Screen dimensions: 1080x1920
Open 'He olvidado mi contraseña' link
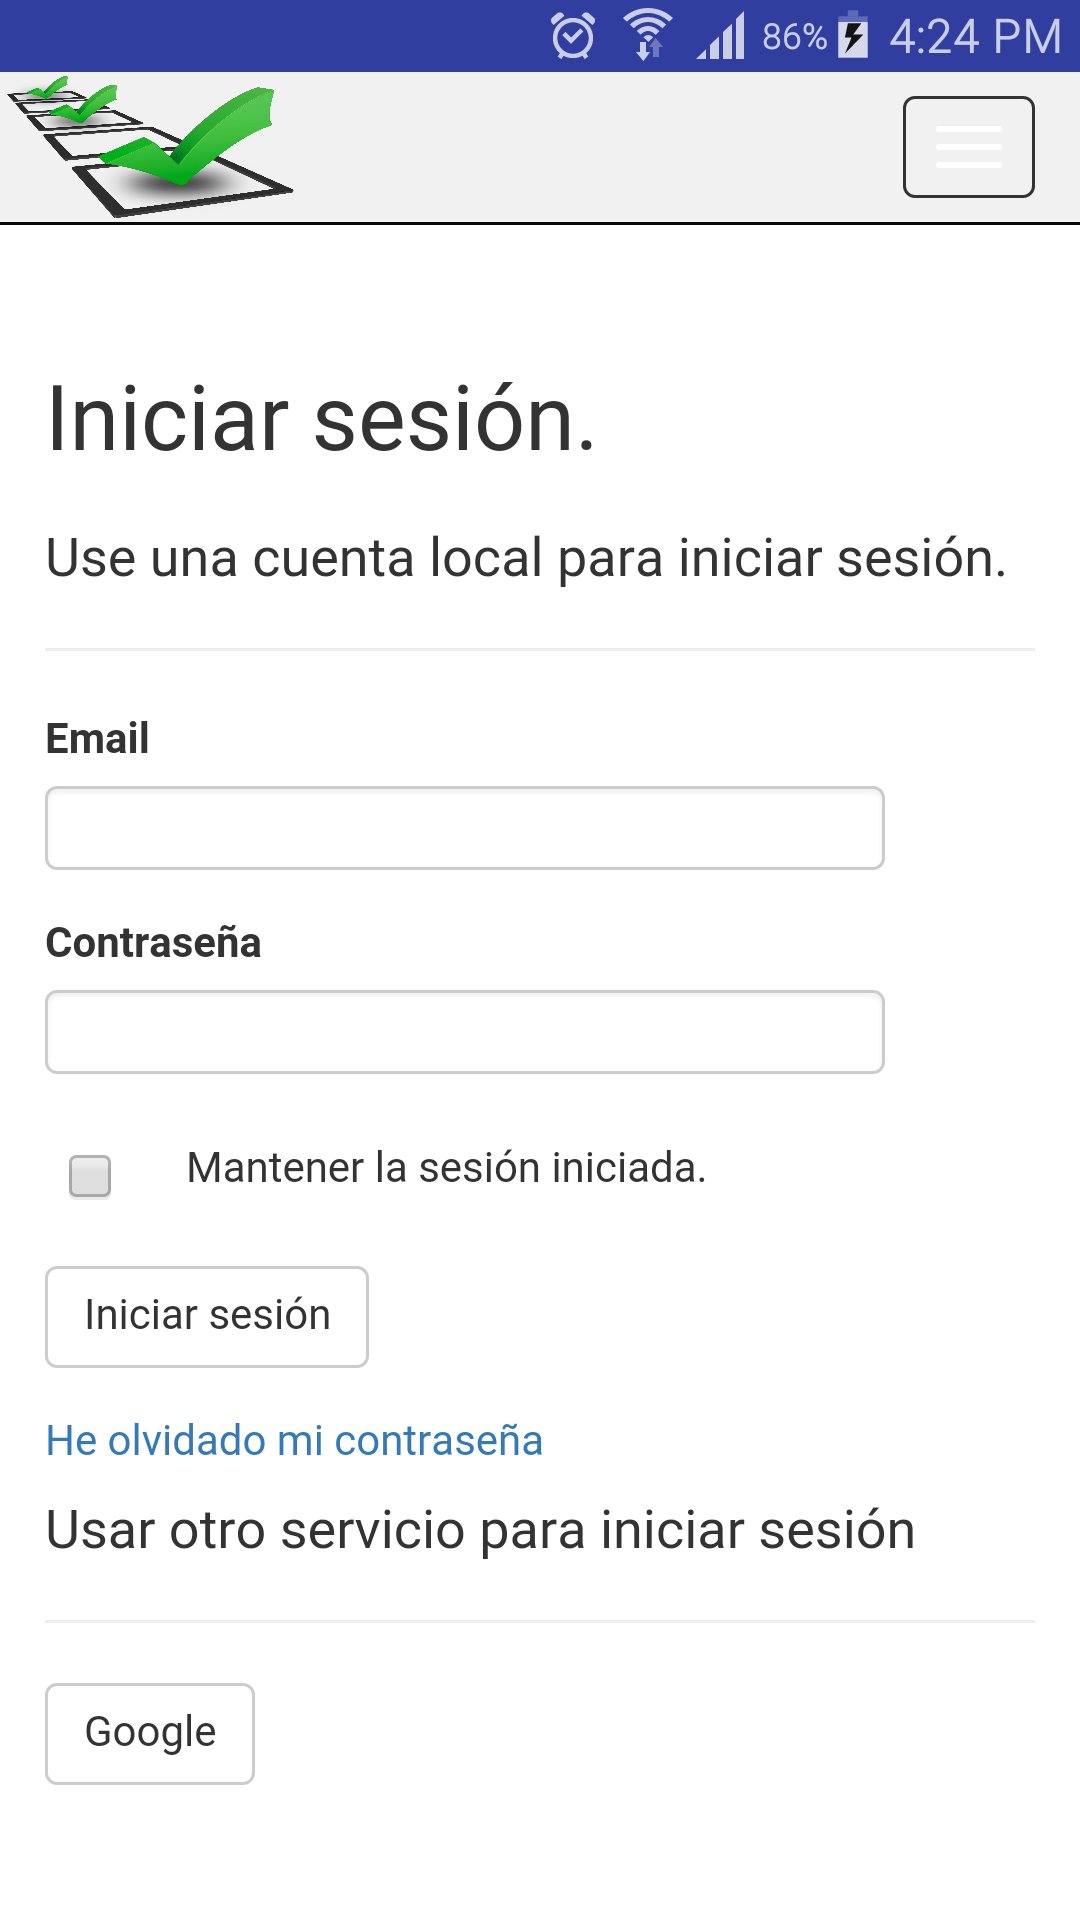pos(293,1440)
